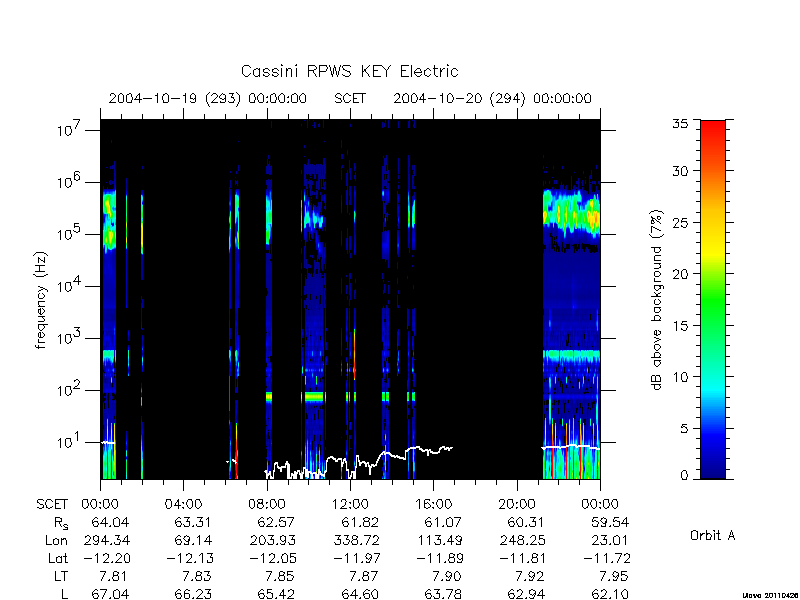This screenshot has width=800, height=600.
Task: Click the L value '62.10'
Action: (x=610, y=594)
